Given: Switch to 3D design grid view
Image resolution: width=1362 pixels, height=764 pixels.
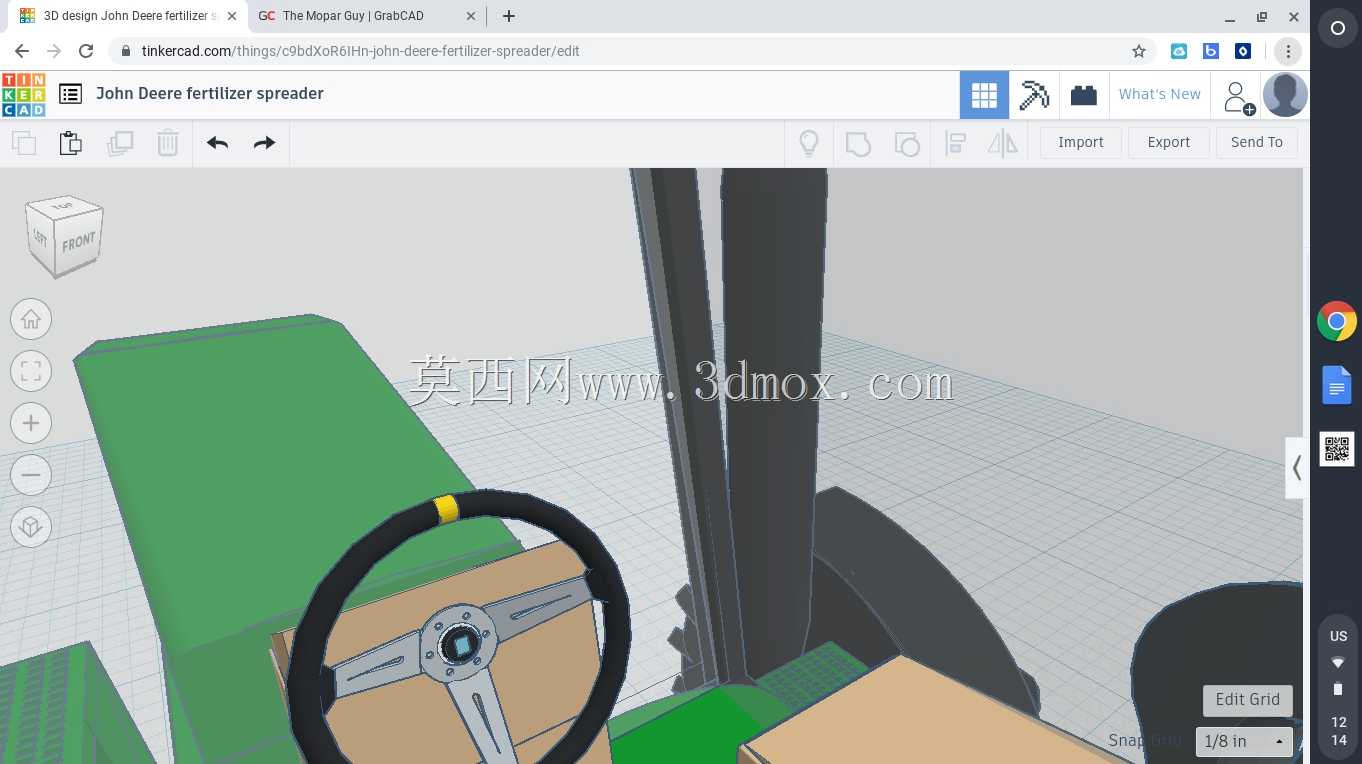Looking at the screenshot, I should click(984, 95).
